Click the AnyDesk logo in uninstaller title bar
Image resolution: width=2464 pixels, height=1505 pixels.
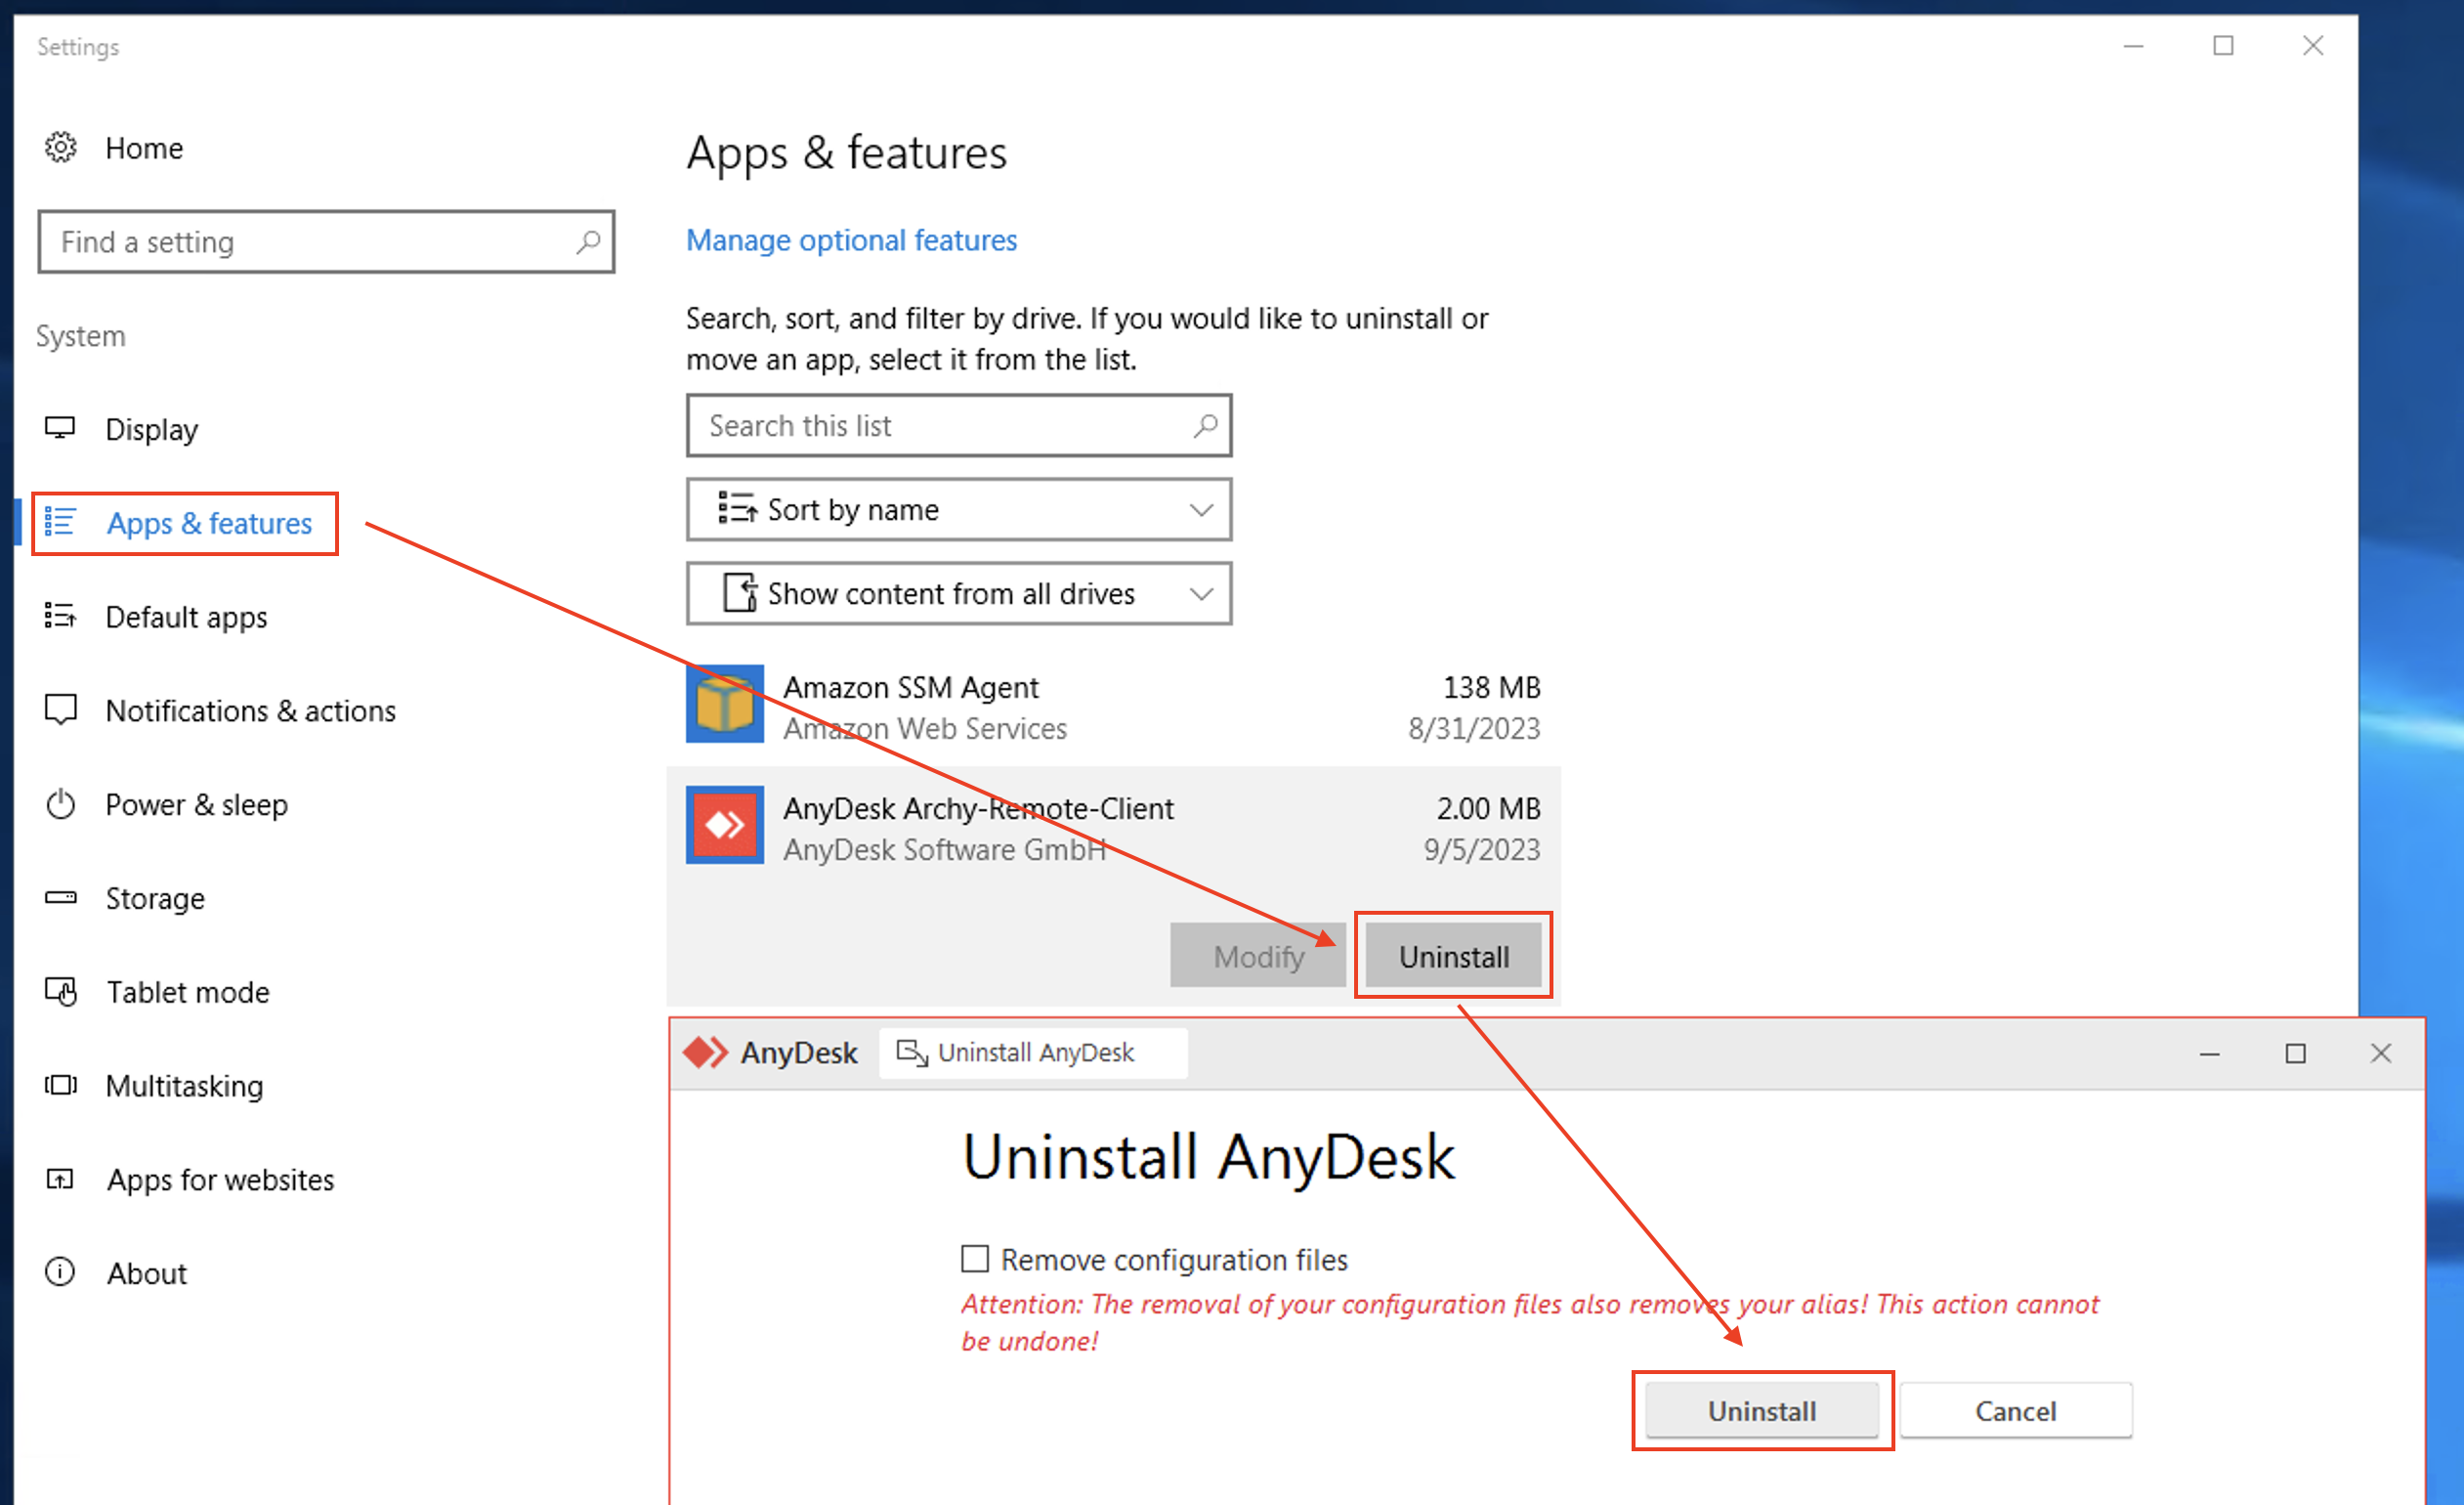(x=705, y=1052)
